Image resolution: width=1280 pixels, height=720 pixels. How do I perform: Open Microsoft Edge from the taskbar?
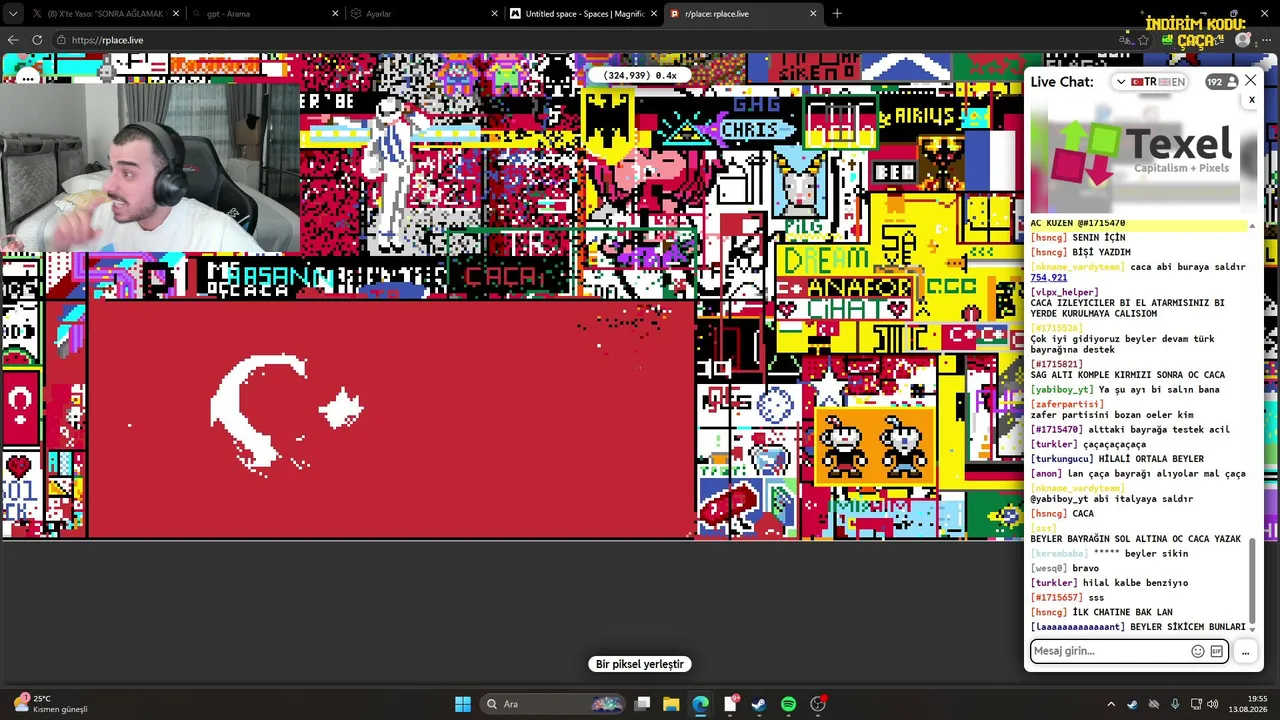(701, 704)
